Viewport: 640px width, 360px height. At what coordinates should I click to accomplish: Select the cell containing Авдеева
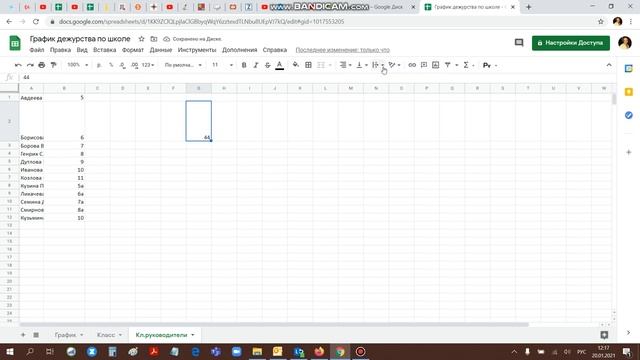[31, 98]
